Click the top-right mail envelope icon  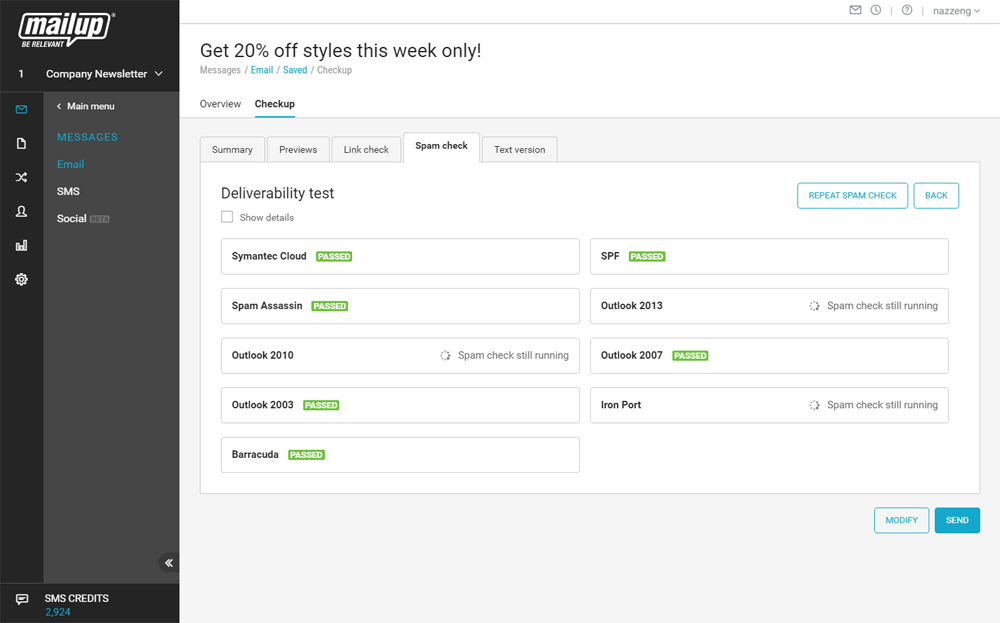855,11
